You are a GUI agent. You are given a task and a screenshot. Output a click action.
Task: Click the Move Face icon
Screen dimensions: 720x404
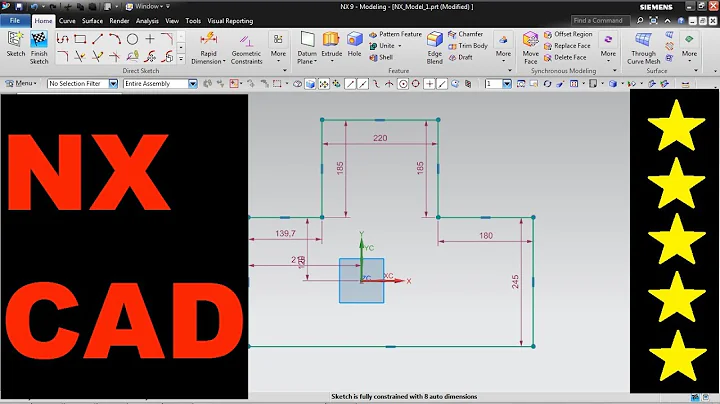click(x=530, y=40)
